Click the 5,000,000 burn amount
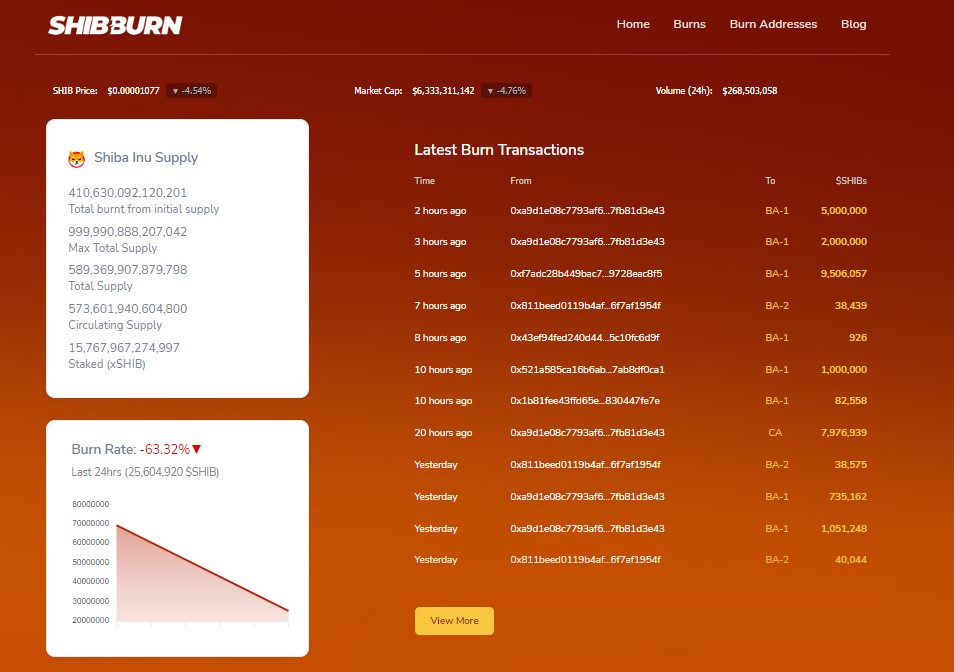The image size is (954, 672). (844, 210)
